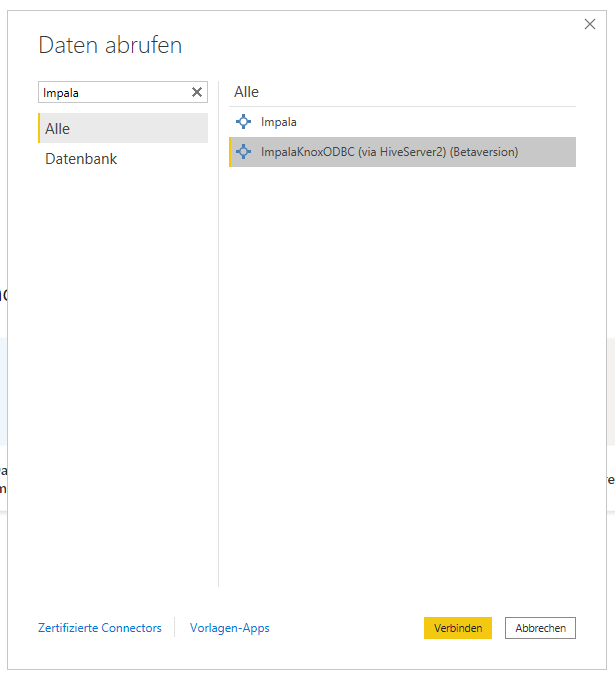Open the Zertifizierte Connectors link

tap(100, 628)
